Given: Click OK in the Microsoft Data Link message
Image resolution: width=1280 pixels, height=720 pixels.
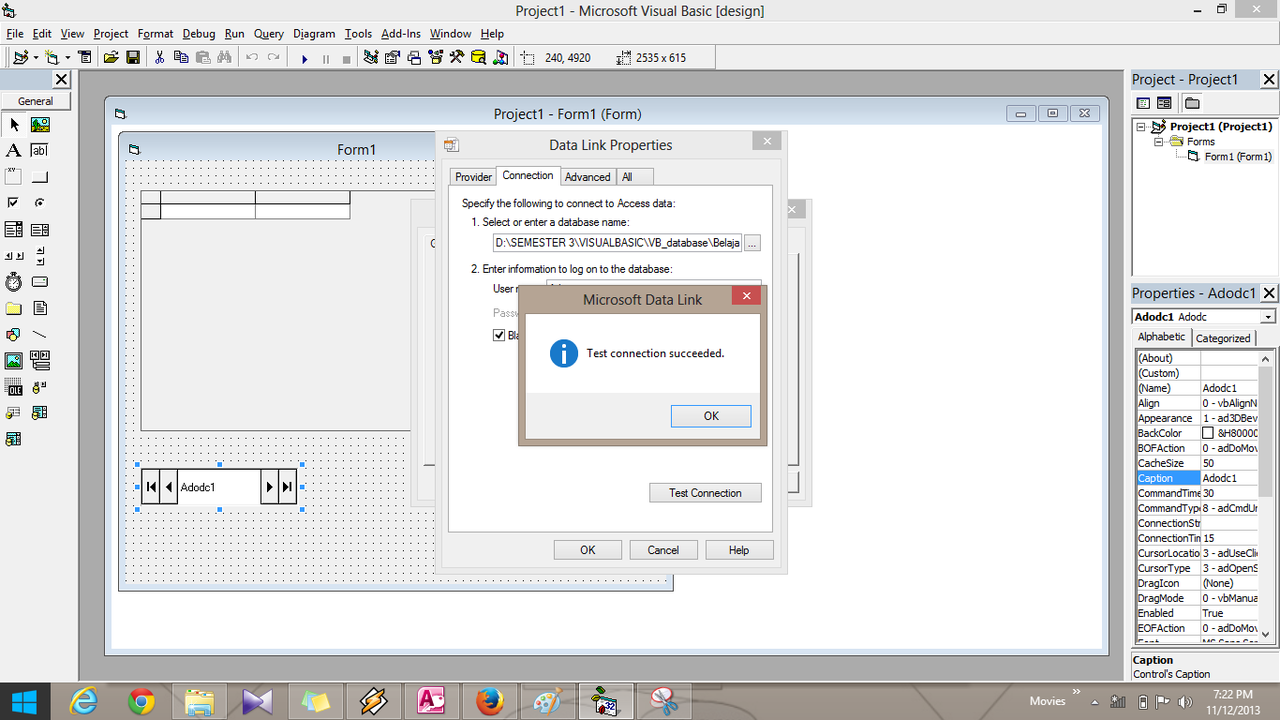Looking at the screenshot, I should (x=711, y=416).
